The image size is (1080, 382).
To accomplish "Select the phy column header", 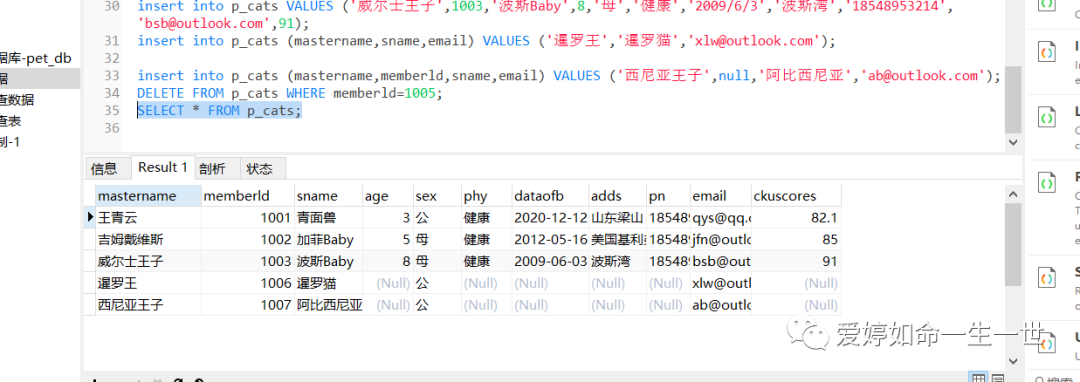I will pyautogui.click(x=486, y=195).
